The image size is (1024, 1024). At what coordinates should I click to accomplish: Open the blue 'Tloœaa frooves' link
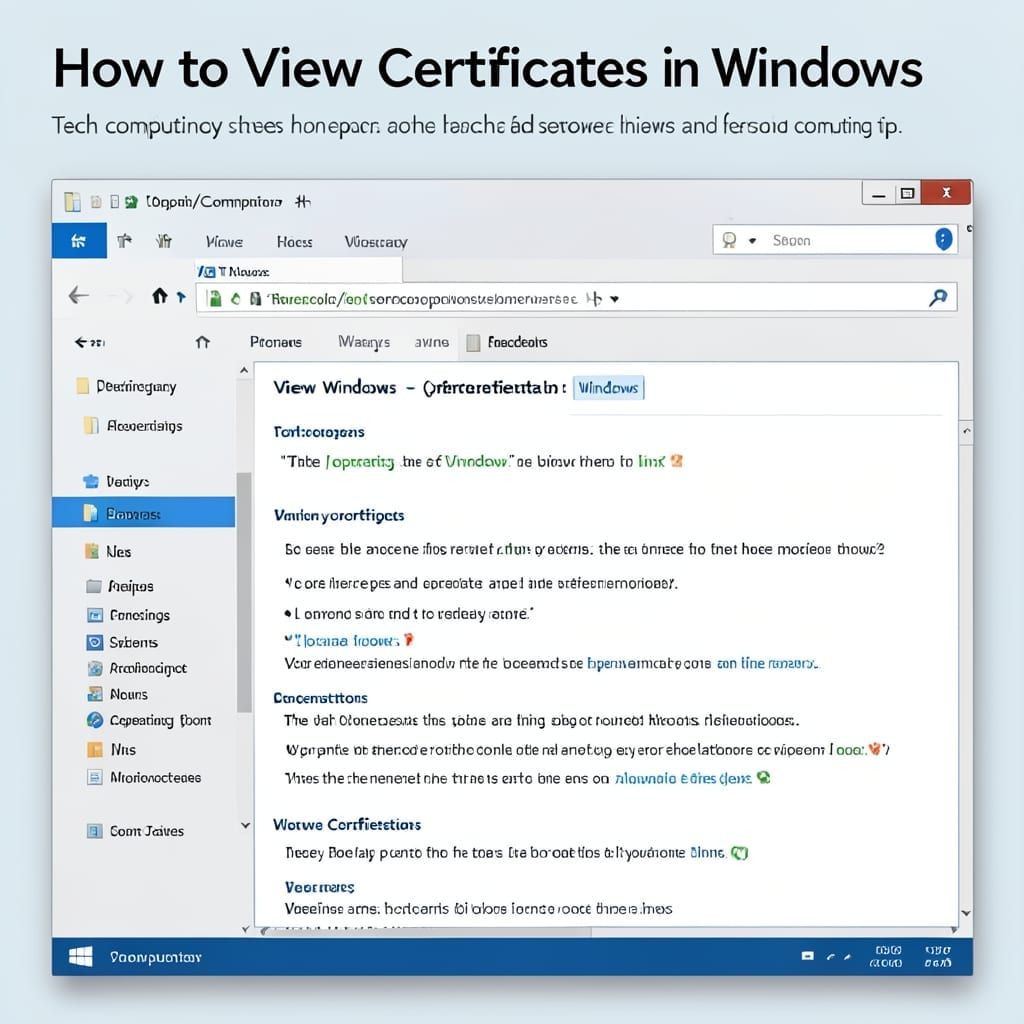347,641
